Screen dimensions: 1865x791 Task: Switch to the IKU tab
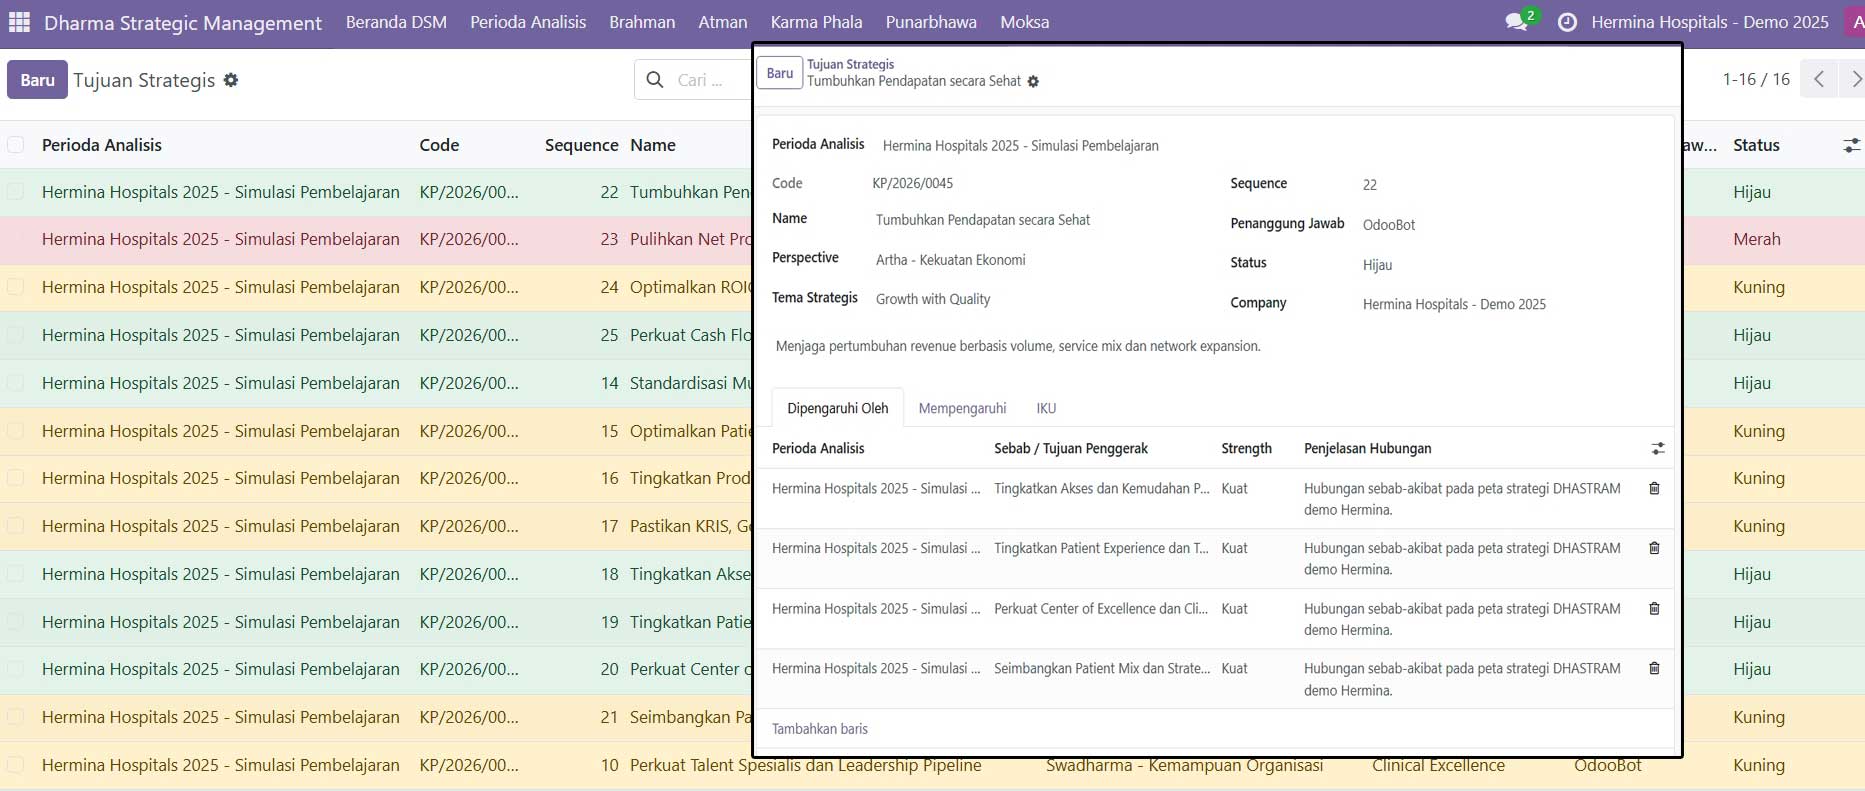click(x=1046, y=408)
